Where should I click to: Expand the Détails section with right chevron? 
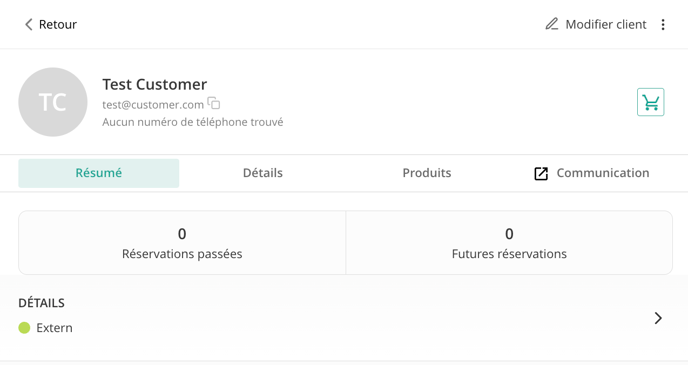[x=658, y=318]
